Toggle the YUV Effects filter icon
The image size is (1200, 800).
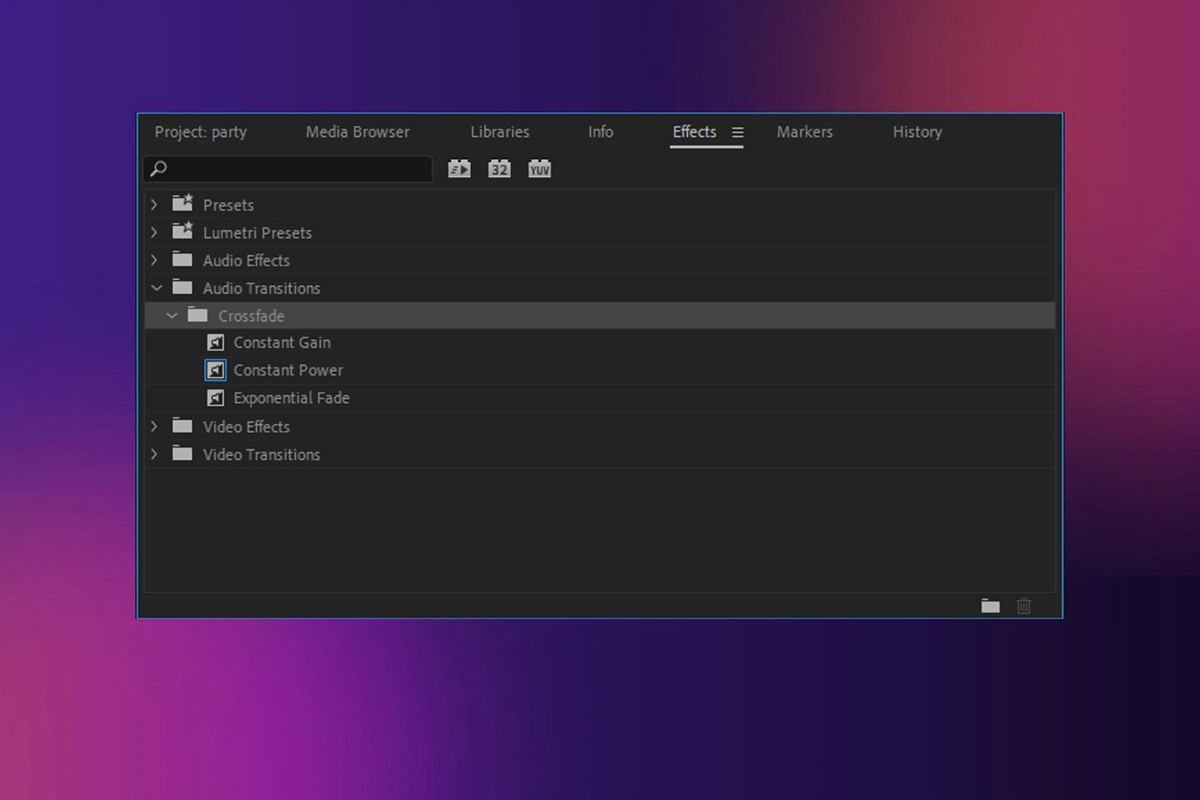coord(540,169)
